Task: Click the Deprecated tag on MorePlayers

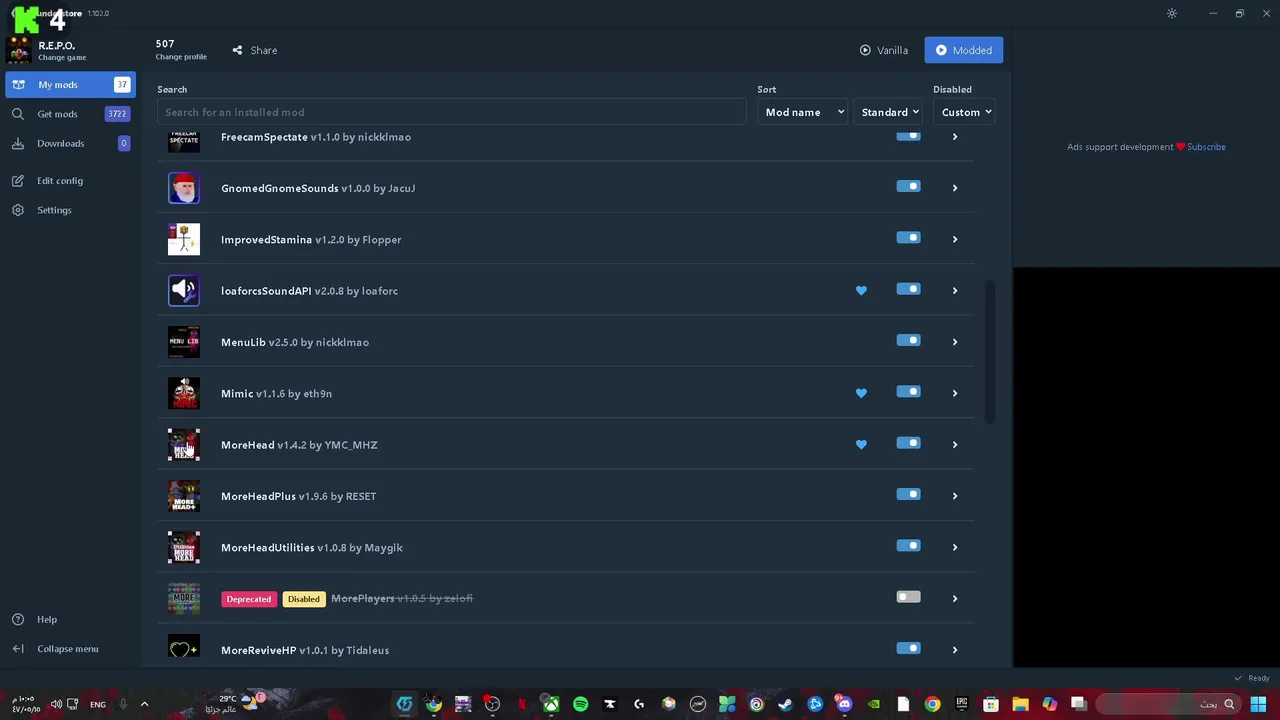Action: point(249,599)
